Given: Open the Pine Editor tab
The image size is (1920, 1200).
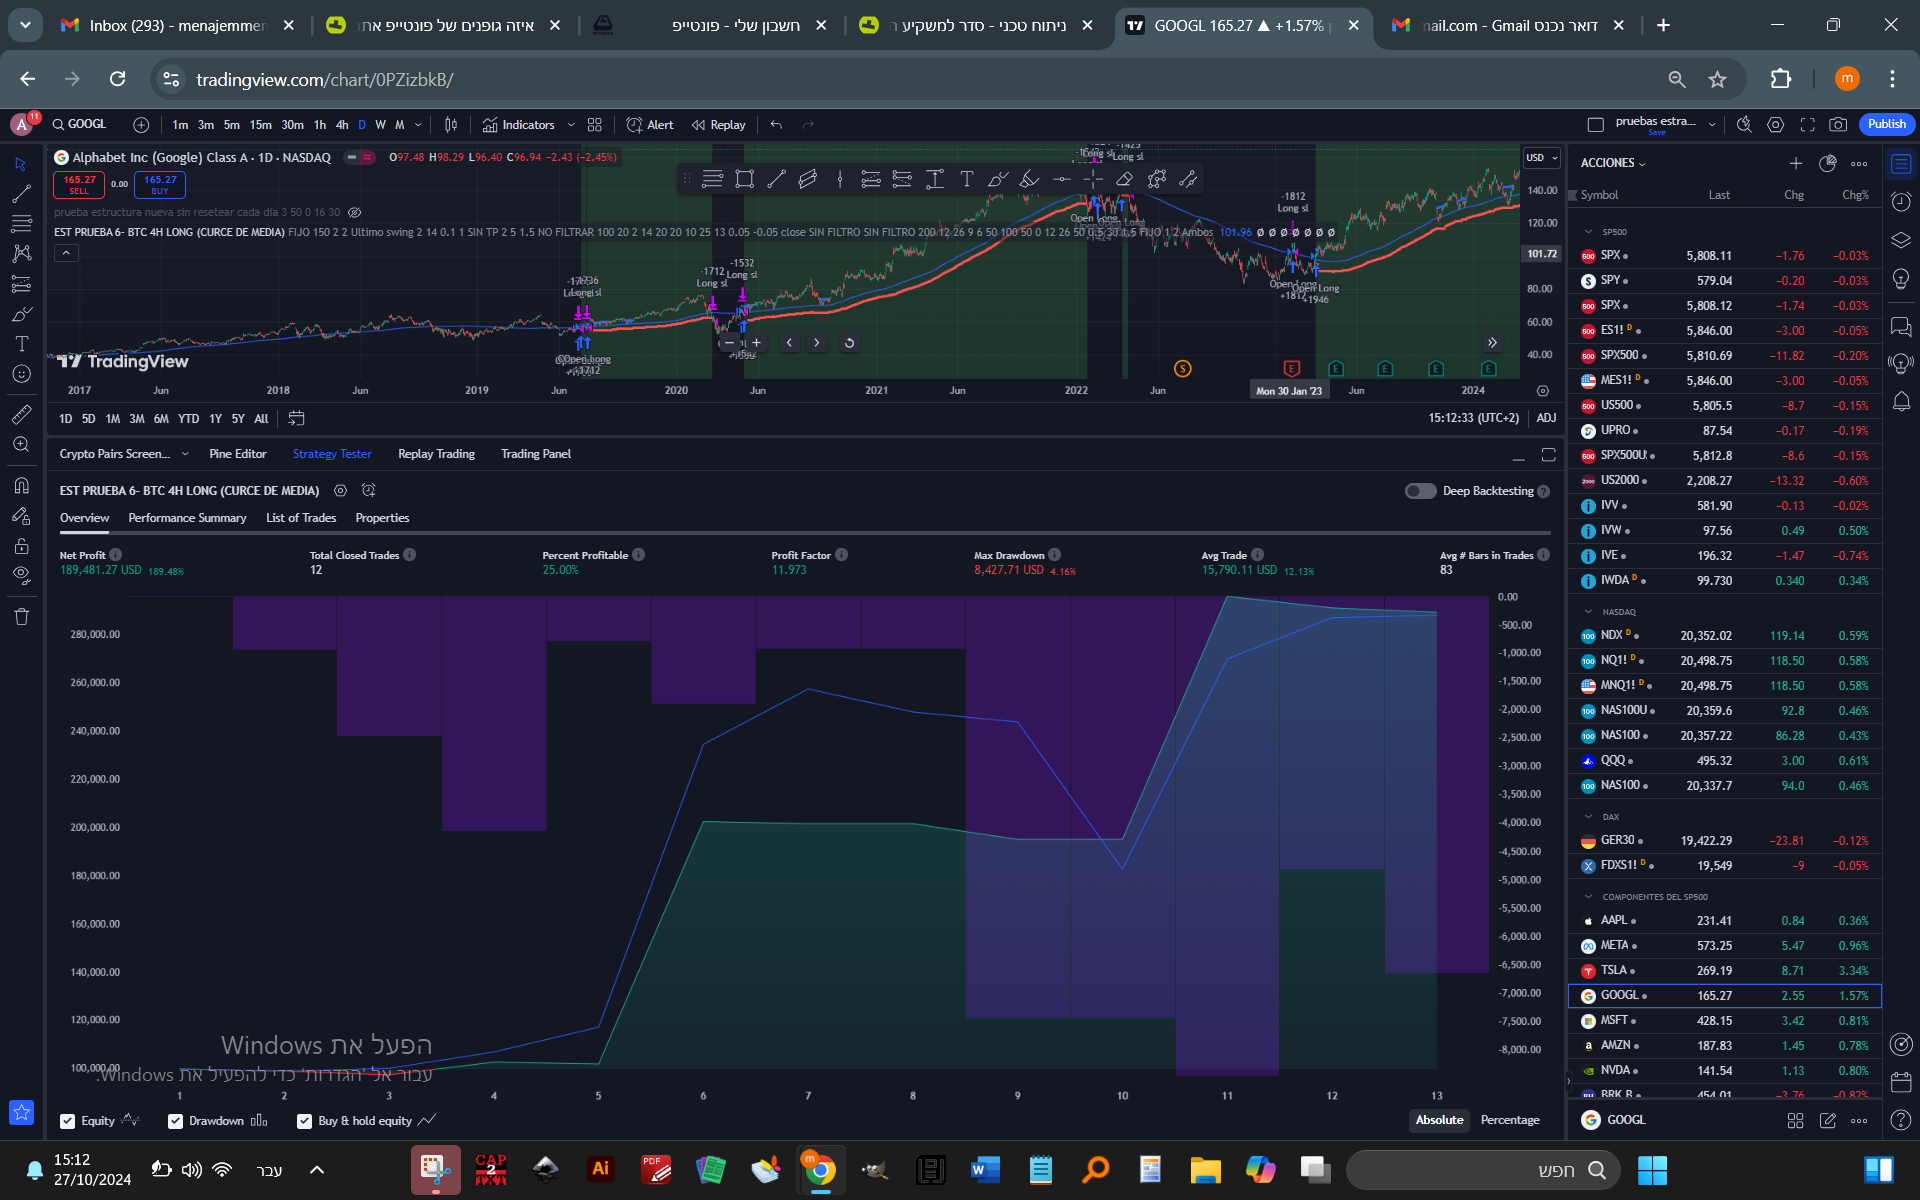Looking at the screenshot, I should pyautogui.click(x=237, y=454).
